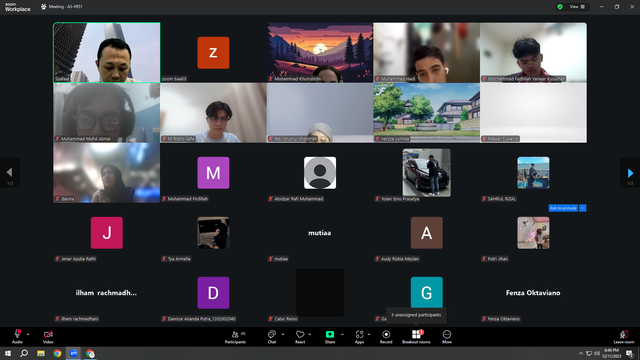Click the 'Fenza Oktaviano' large name text
The image size is (640, 360).
[533, 293]
